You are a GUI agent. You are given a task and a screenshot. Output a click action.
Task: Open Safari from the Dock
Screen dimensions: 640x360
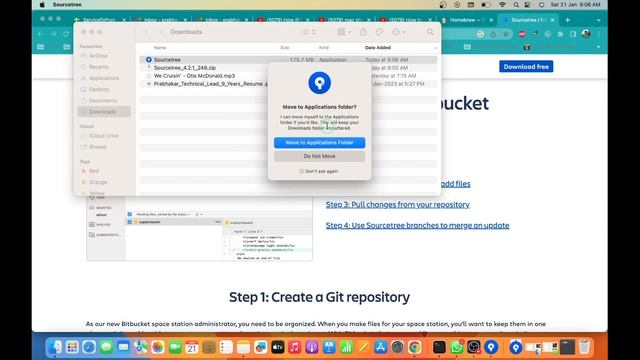tap(89, 347)
